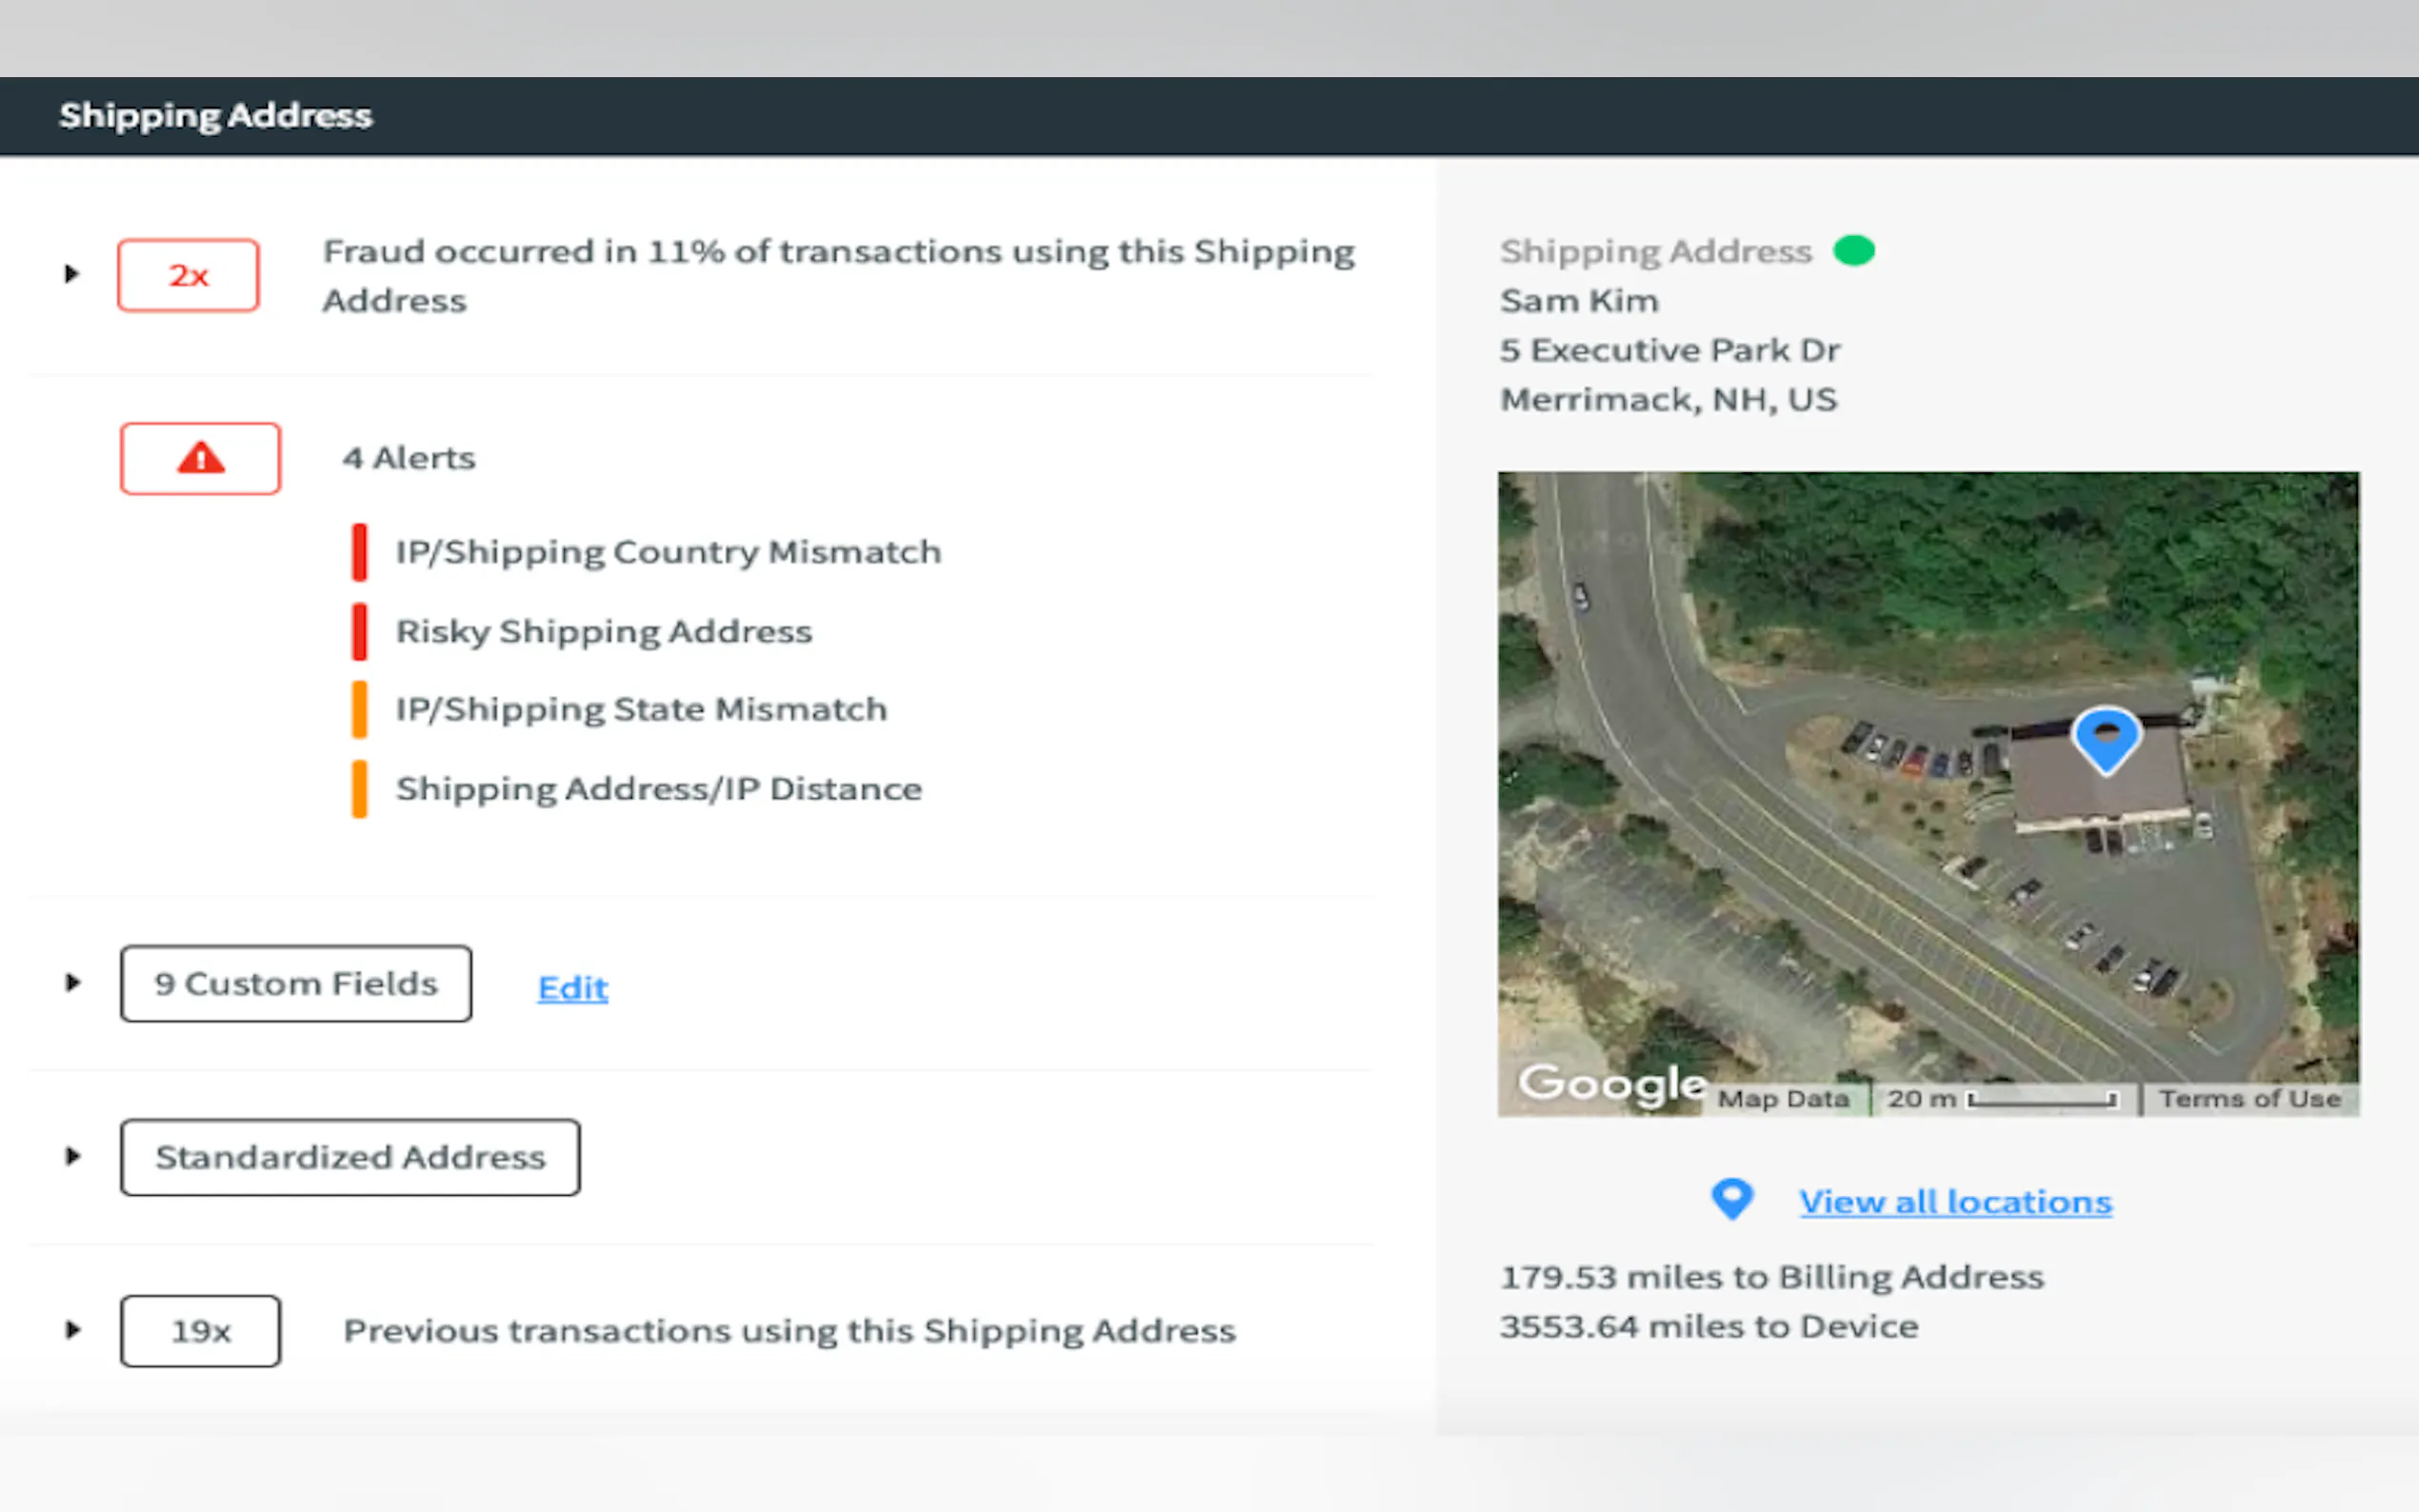This screenshot has width=2419, height=1512.
Task: Select the IP/Shipping Country Mismatch alert
Action: tap(668, 552)
